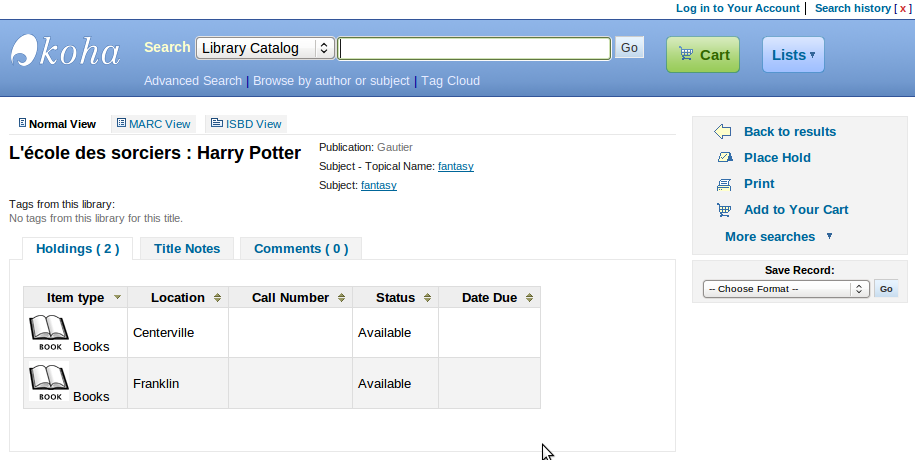Open the Library Catalog search dropdown

[x=265, y=48]
